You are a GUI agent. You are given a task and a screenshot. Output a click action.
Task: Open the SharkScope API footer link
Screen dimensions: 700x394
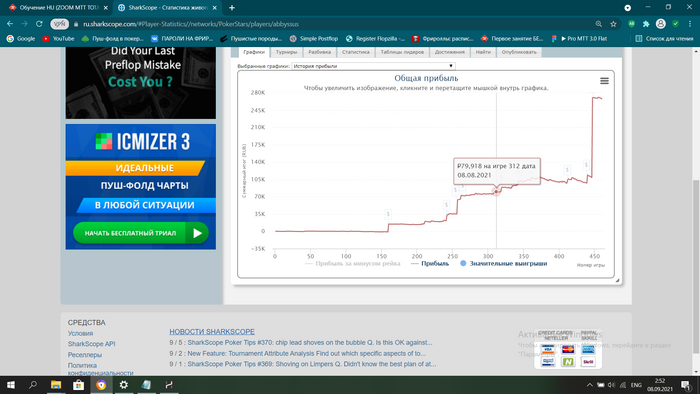click(92, 344)
